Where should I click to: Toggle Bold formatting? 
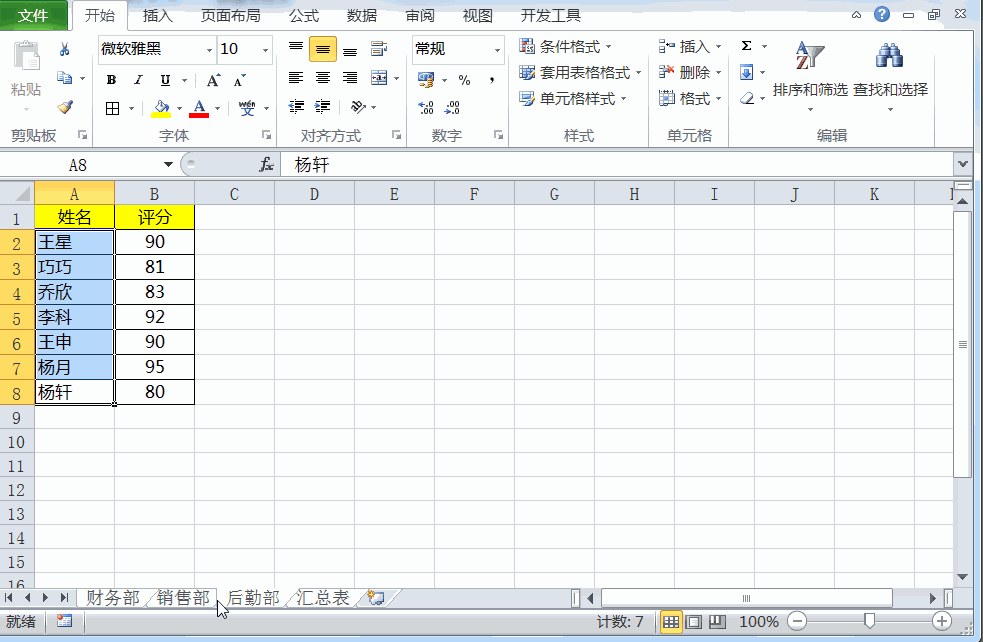click(x=112, y=80)
